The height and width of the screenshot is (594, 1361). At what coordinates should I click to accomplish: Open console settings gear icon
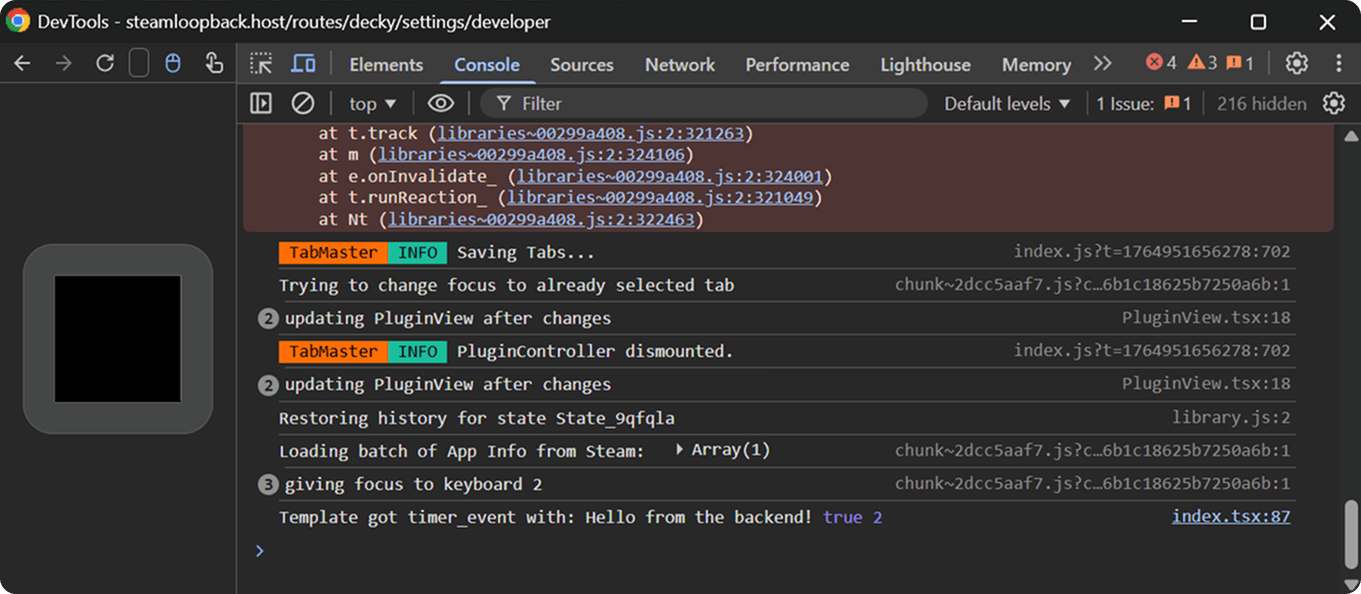[1333, 103]
